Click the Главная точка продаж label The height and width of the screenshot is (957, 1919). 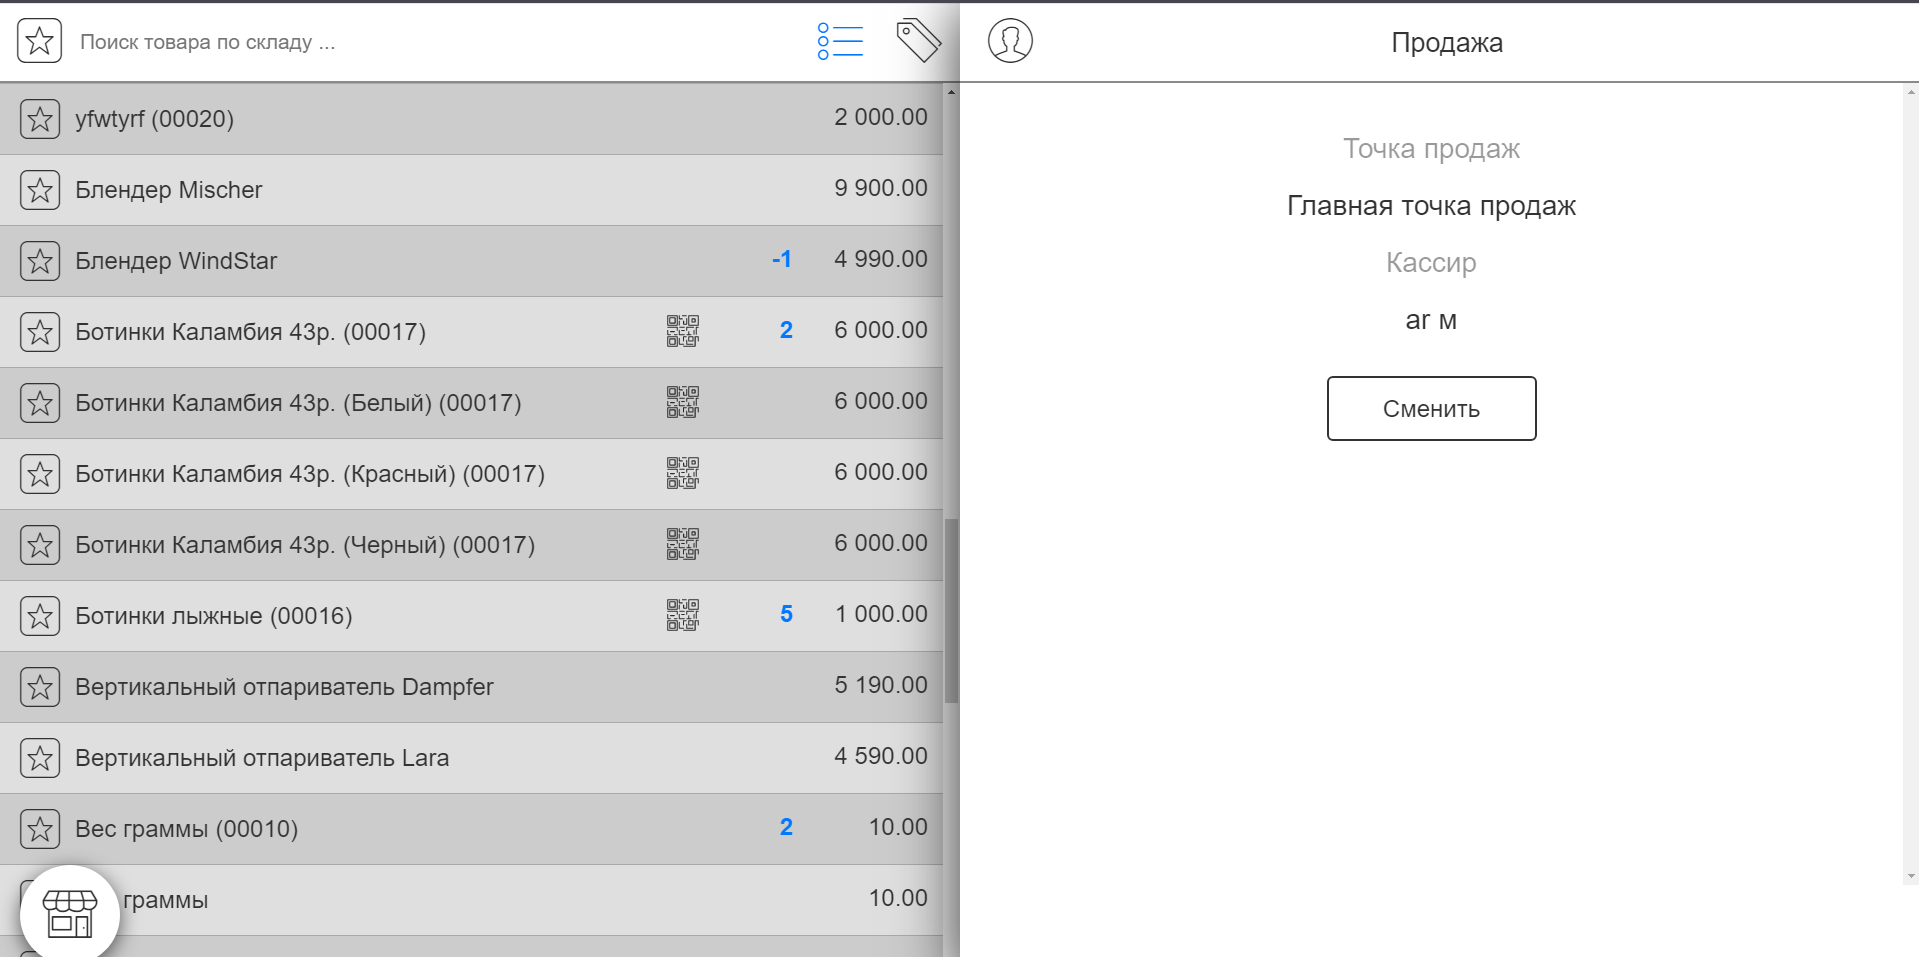click(1431, 206)
